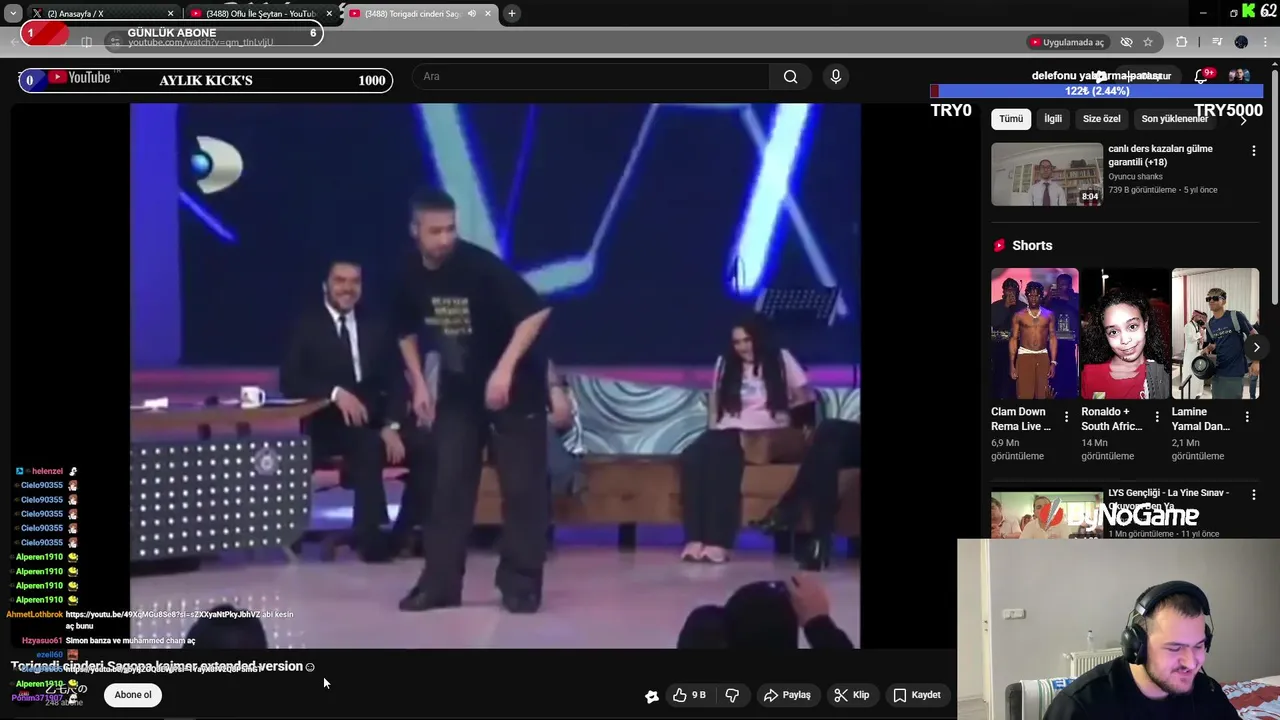Mute tab via speaker icon on active tab
Screen dimensions: 1280x720
471,14
